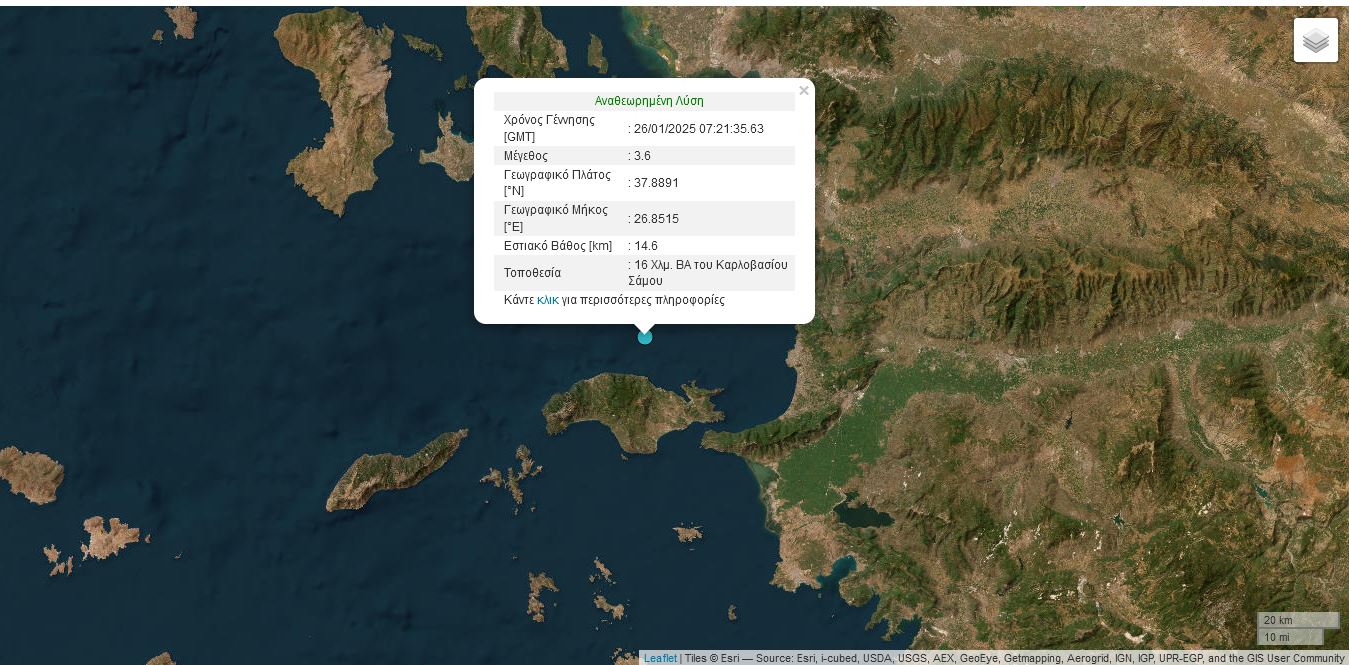
Task: Click the Esri tiles attribution credit
Action: (710, 658)
